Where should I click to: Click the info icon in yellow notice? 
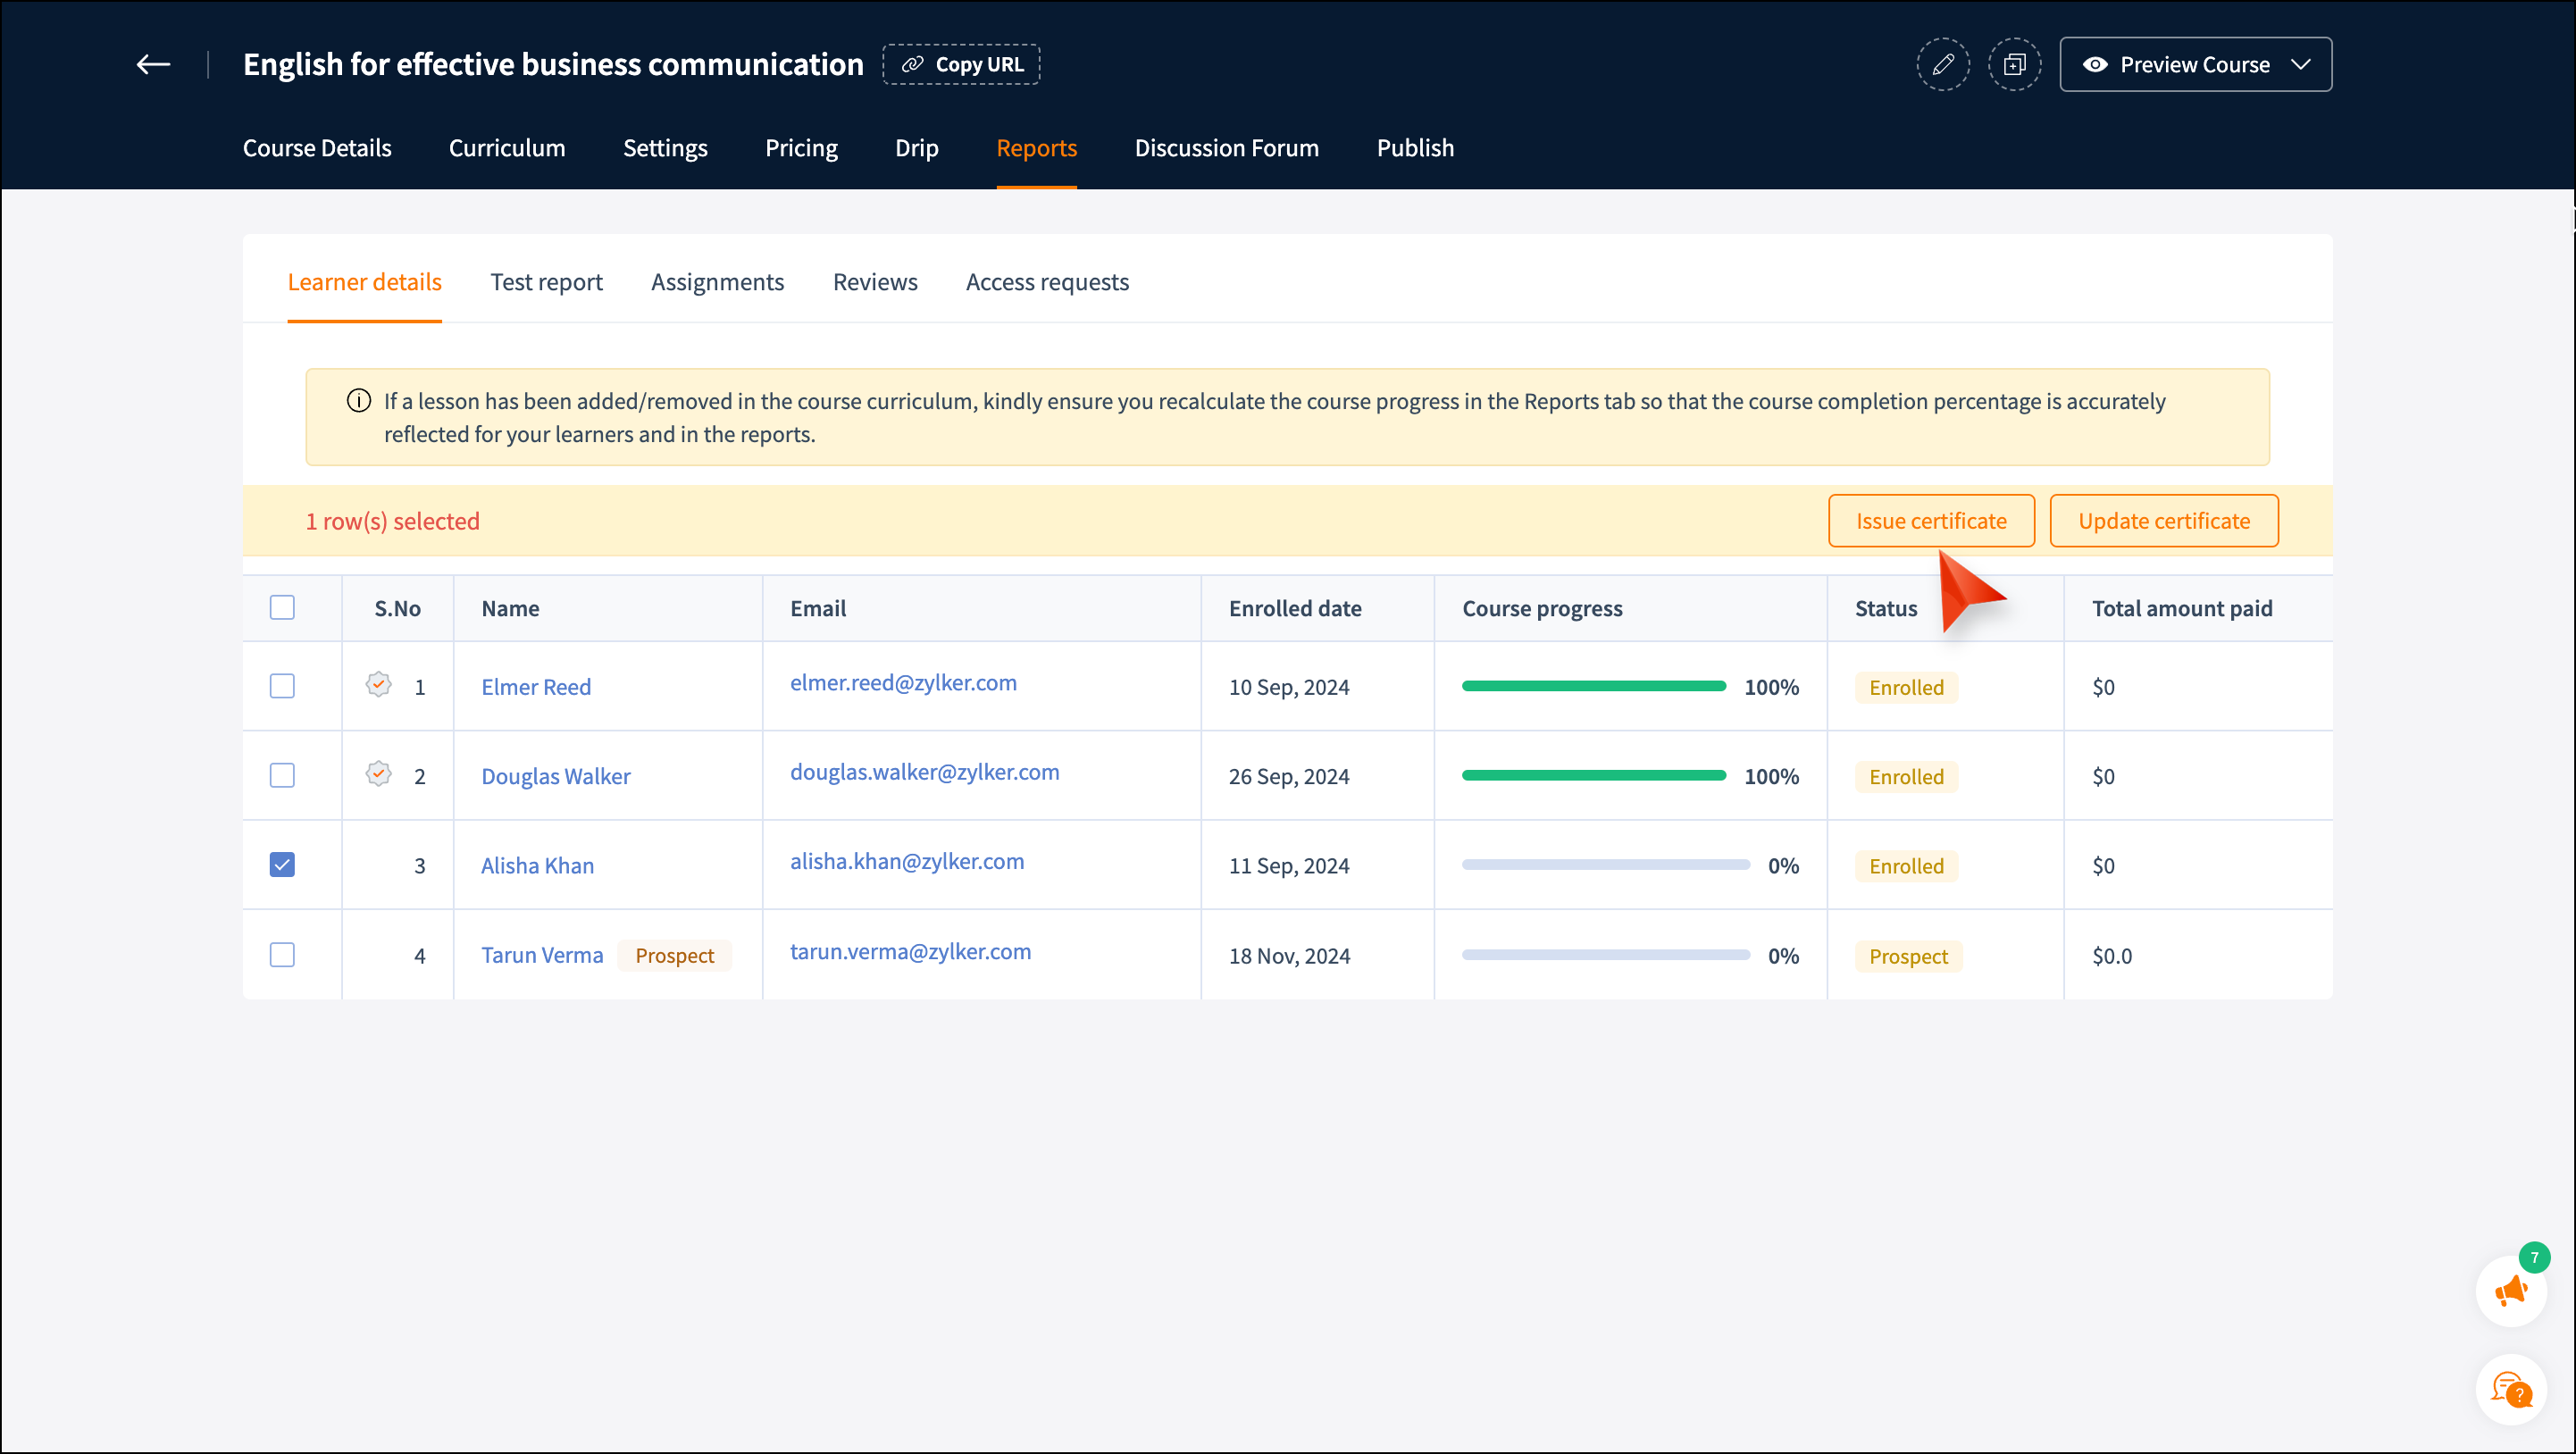coord(358,401)
